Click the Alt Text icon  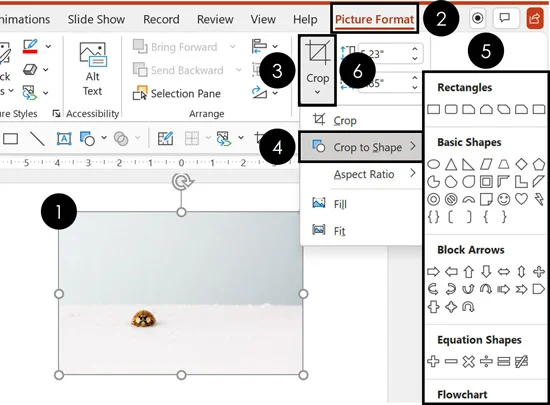pyautogui.click(x=93, y=54)
